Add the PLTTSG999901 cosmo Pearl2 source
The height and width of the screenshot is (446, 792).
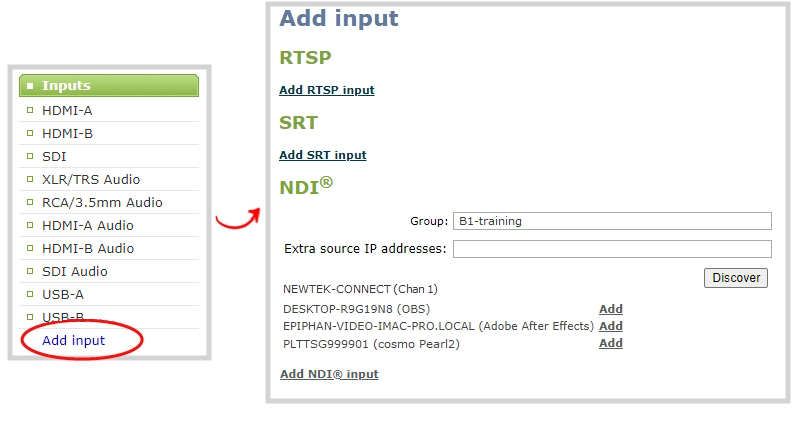[610, 343]
